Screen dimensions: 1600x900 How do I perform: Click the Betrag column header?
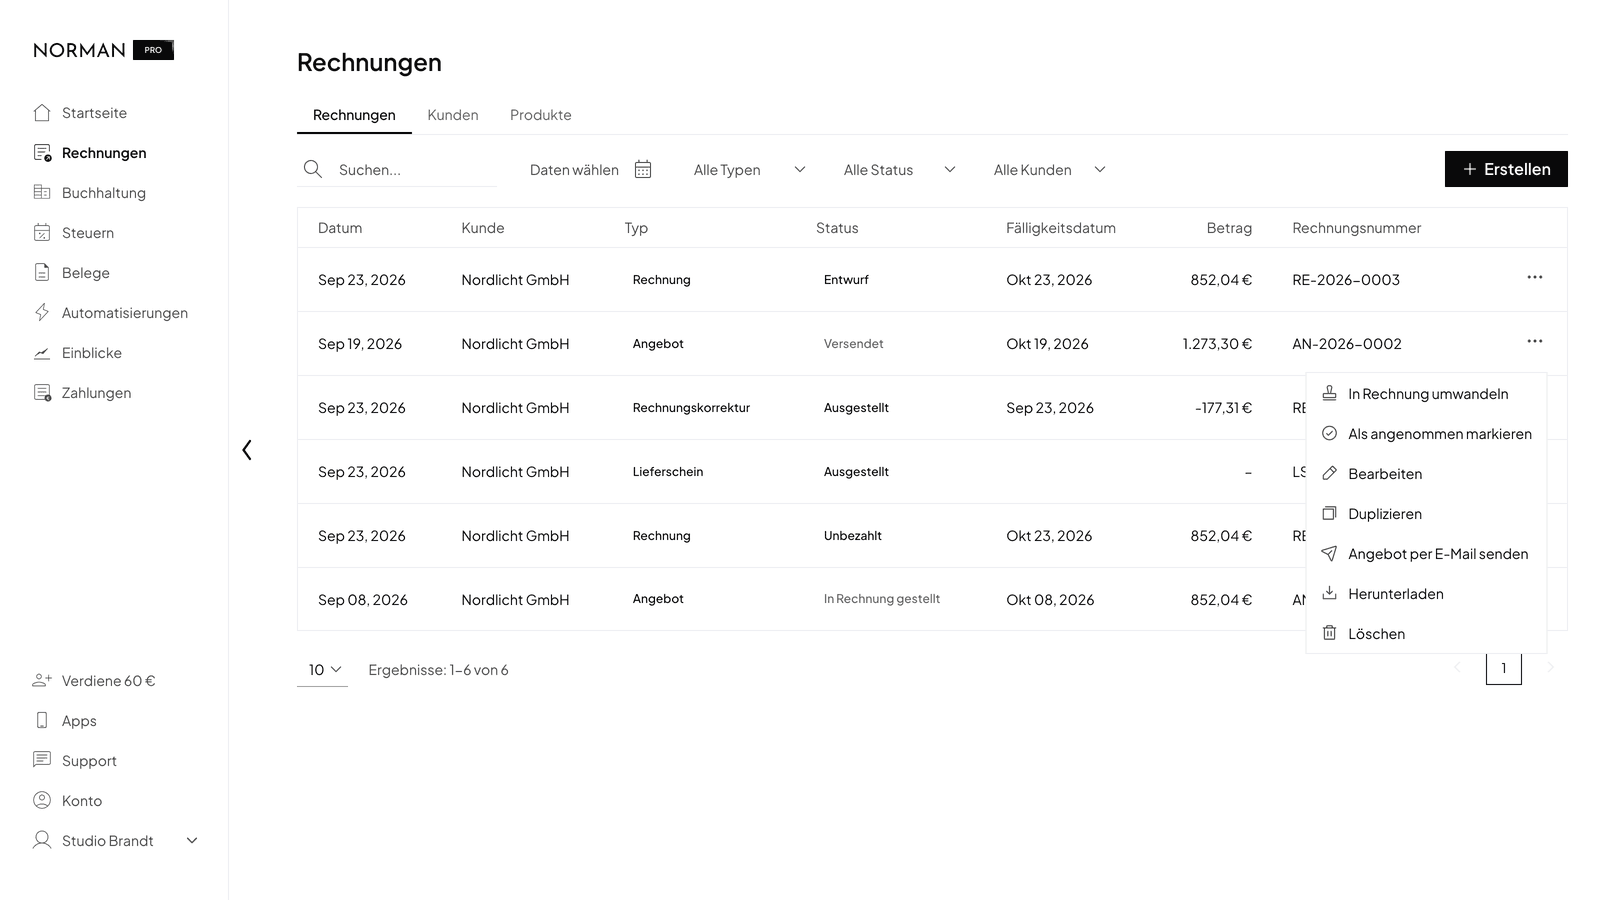coord(1229,228)
